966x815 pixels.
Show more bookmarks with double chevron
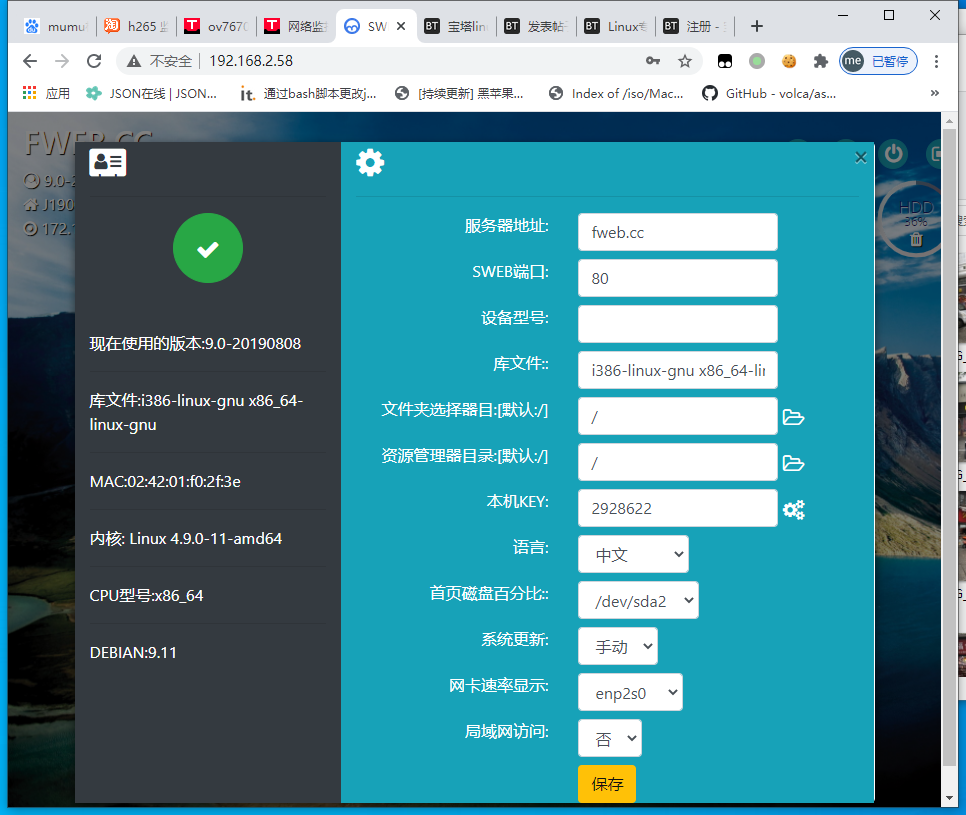tap(935, 93)
